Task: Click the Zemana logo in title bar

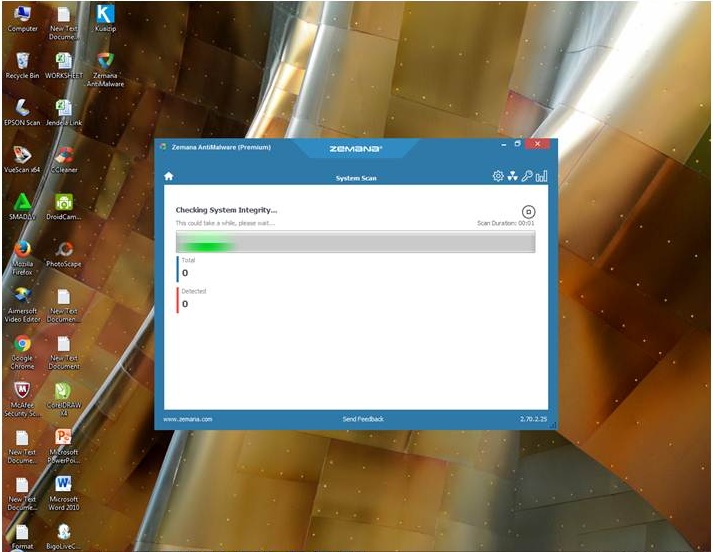Action: coord(356,149)
